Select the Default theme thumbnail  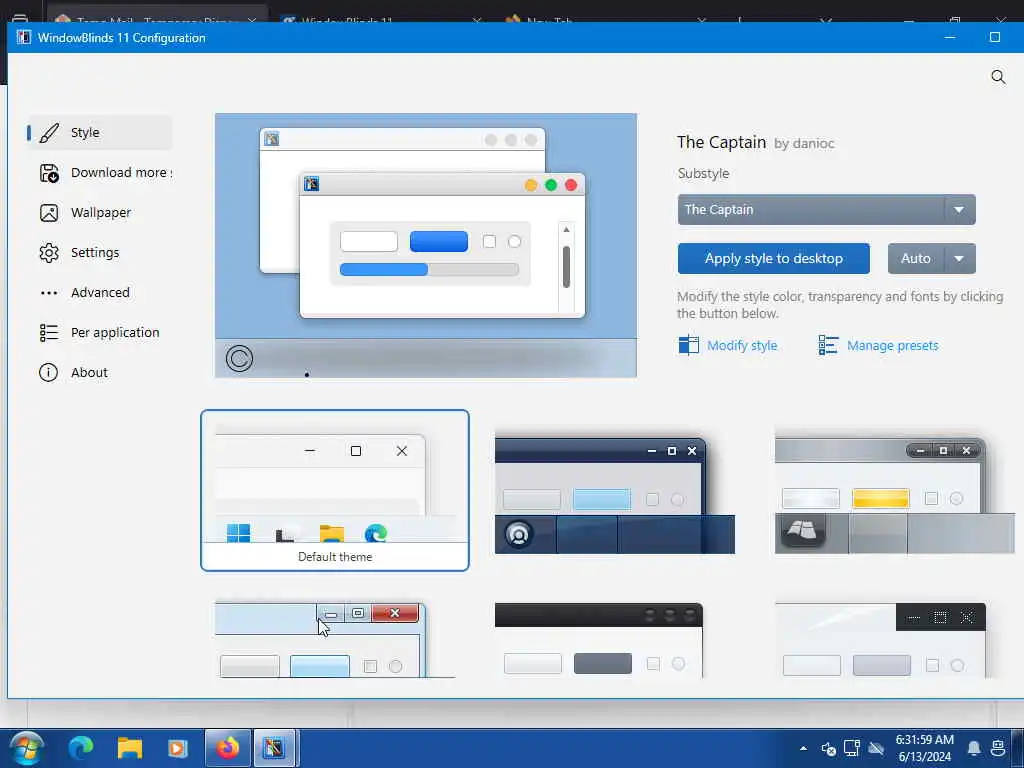pos(335,490)
